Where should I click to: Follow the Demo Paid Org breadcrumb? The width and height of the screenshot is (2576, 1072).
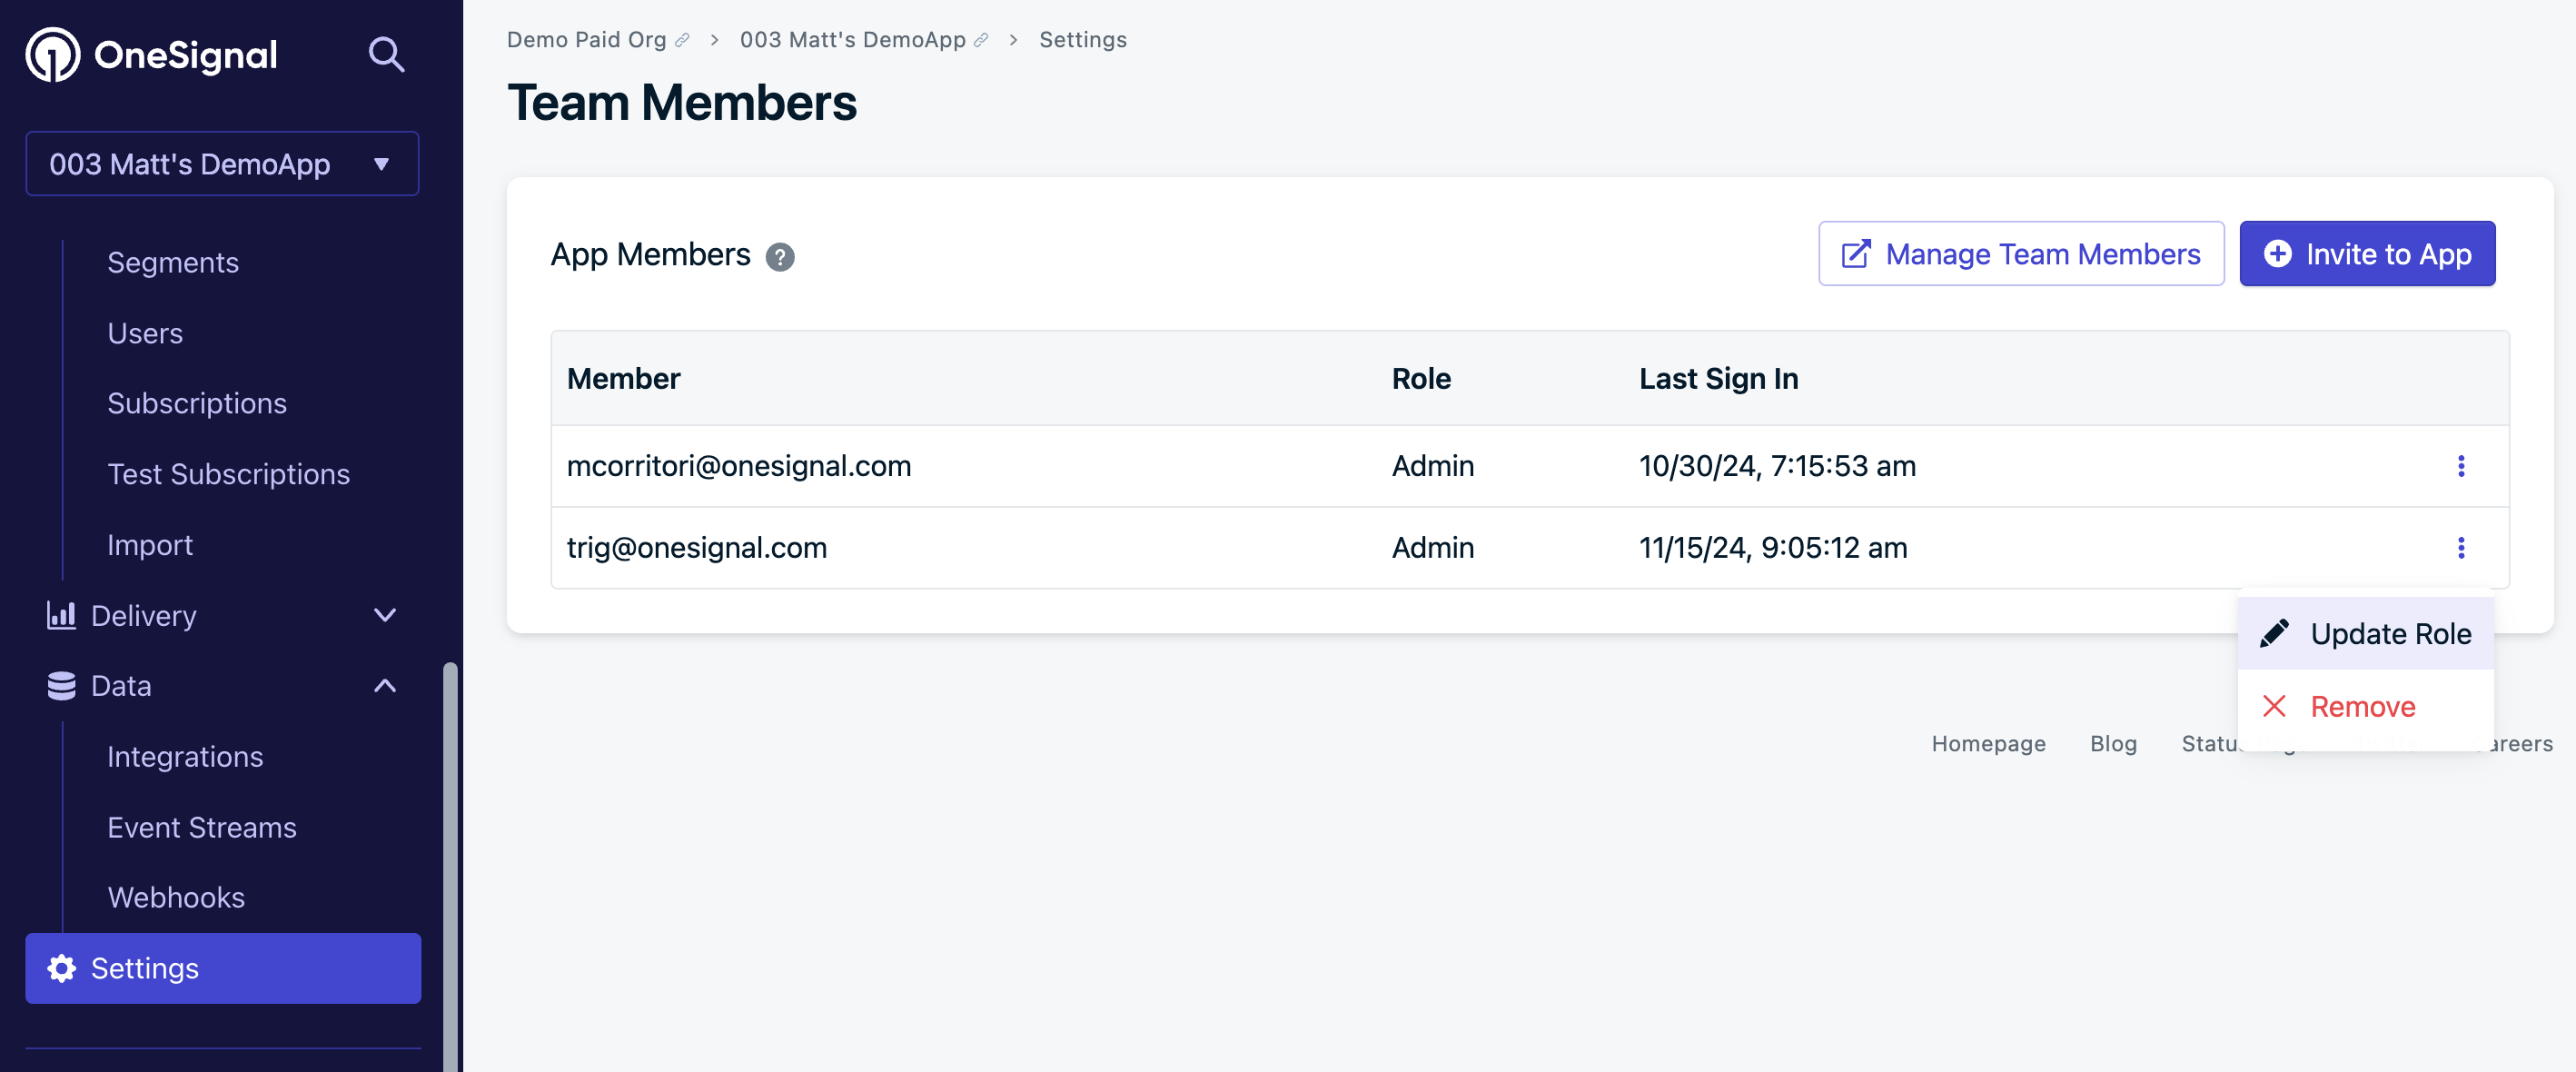pyautogui.click(x=586, y=40)
